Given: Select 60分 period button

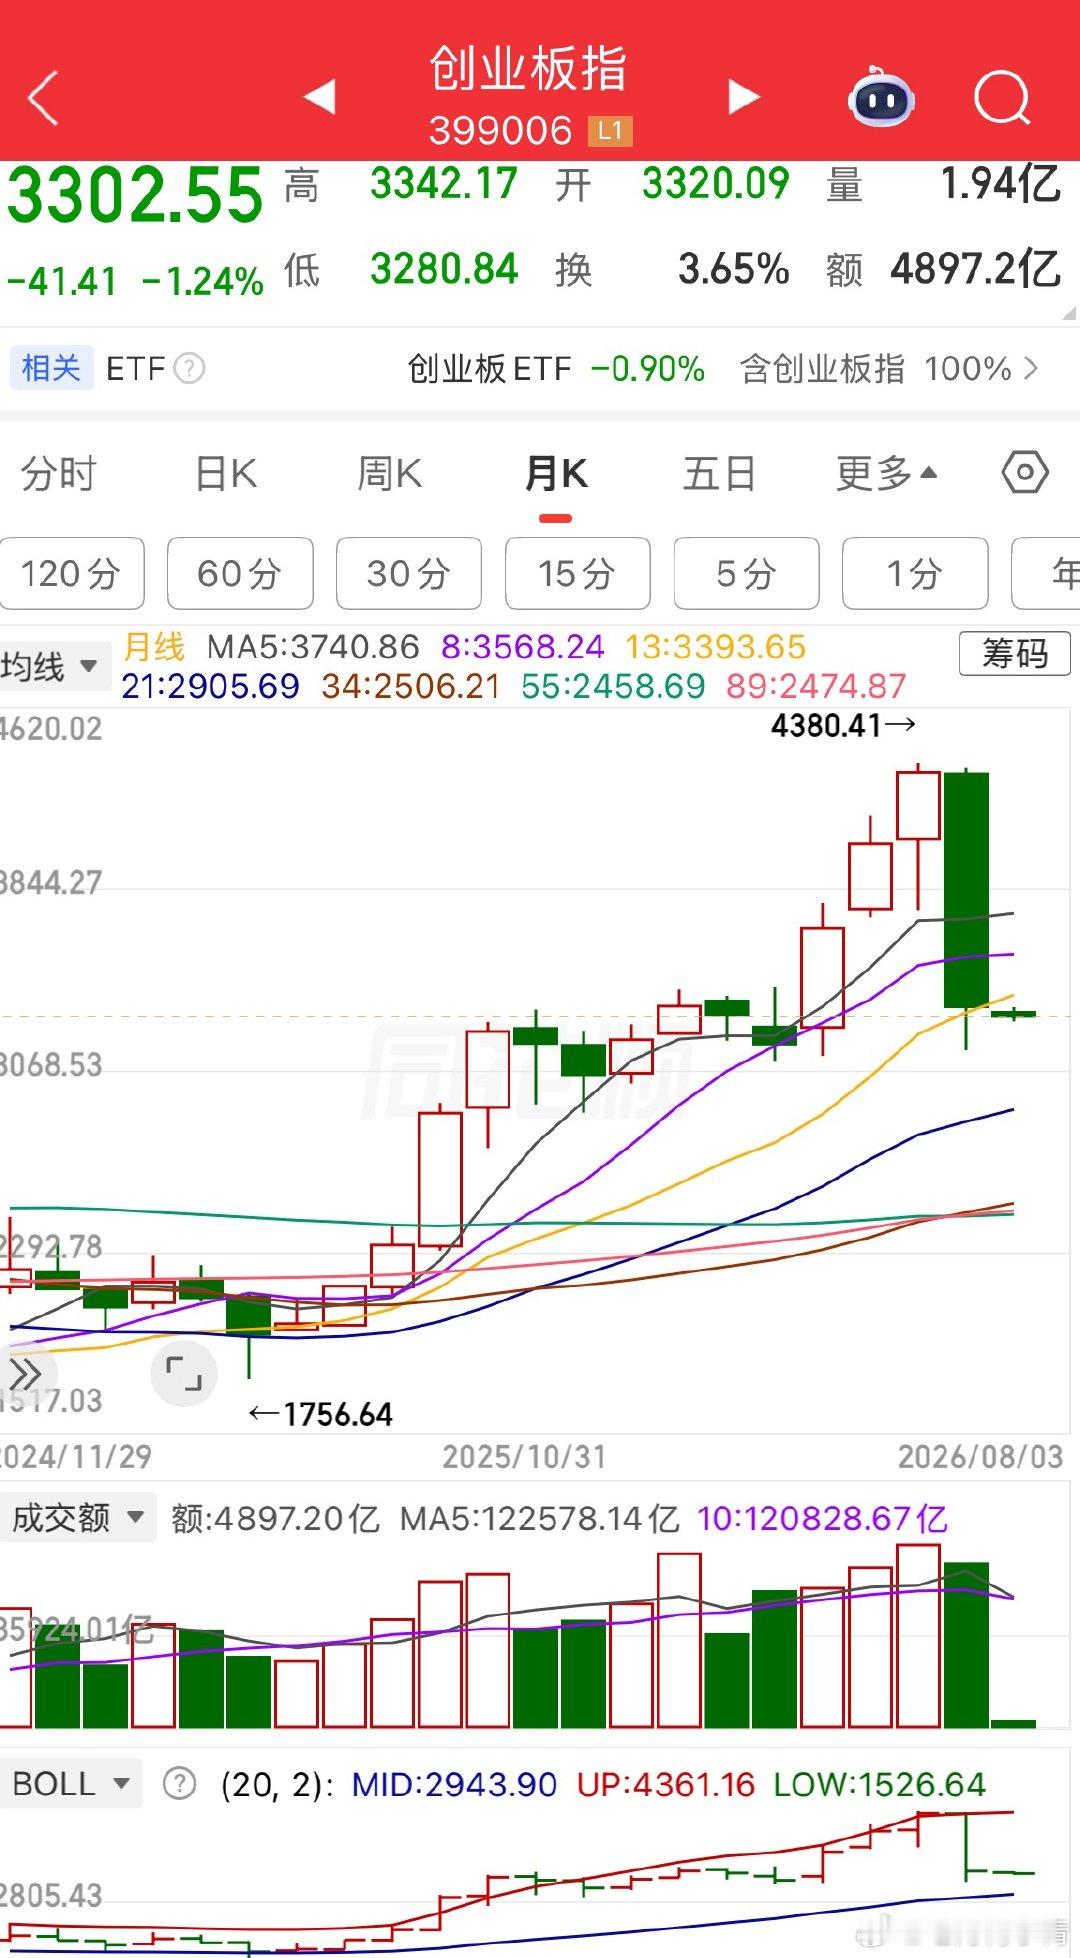Looking at the screenshot, I should 240,573.
